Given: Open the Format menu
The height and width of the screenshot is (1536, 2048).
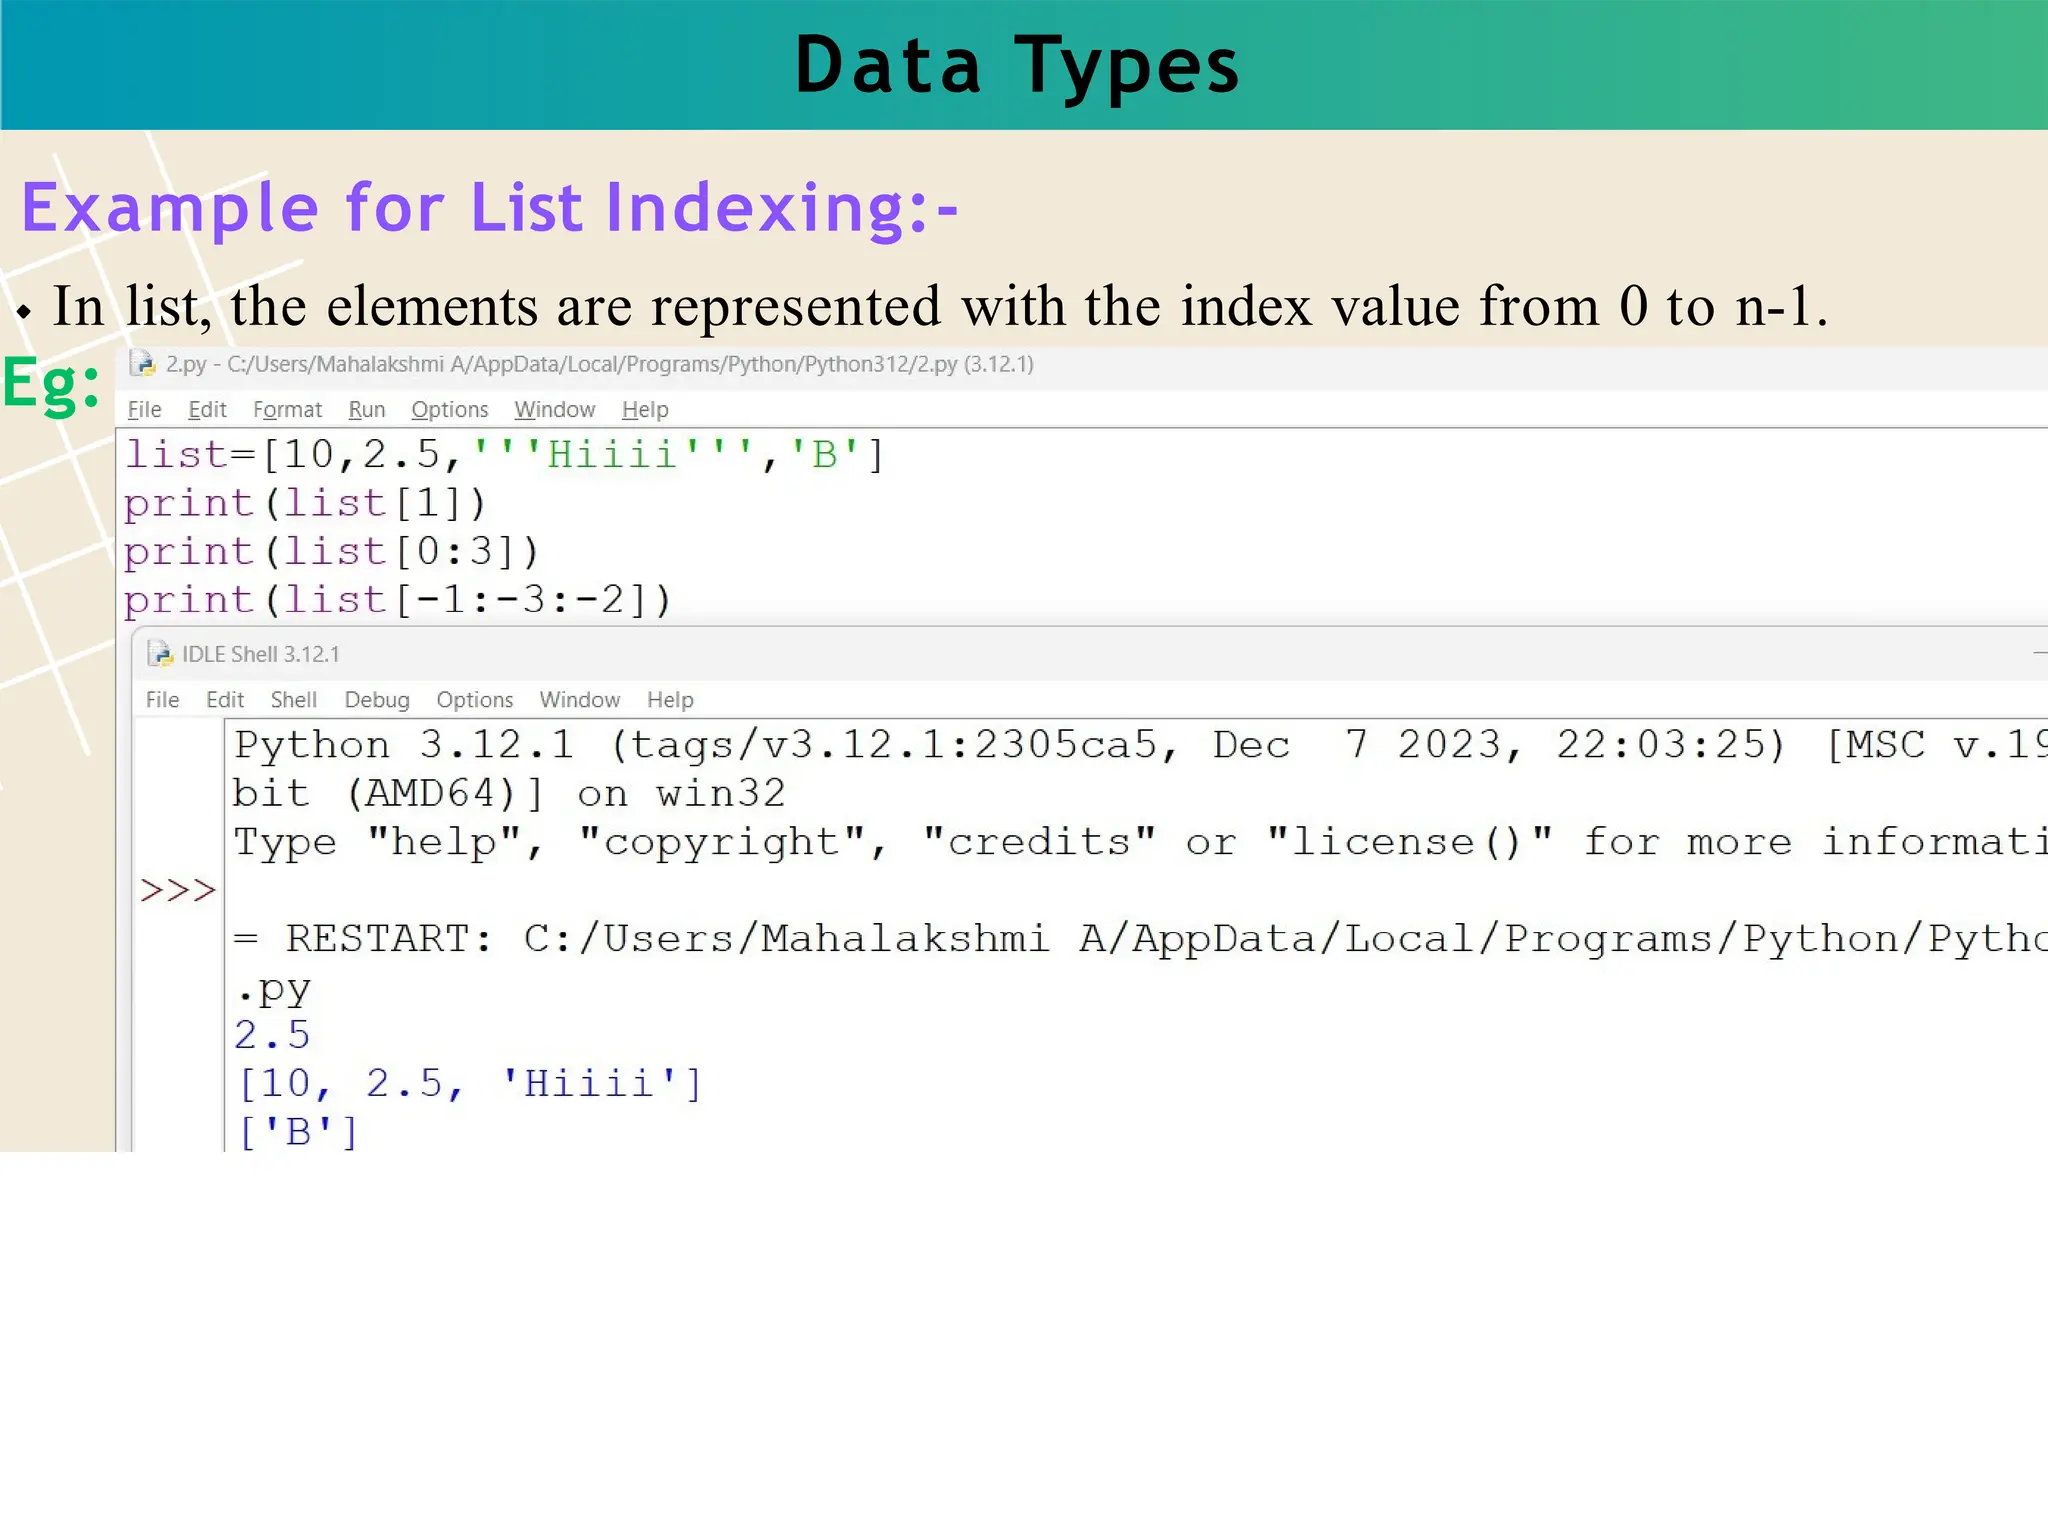Looking at the screenshot, I should [287, 410].
